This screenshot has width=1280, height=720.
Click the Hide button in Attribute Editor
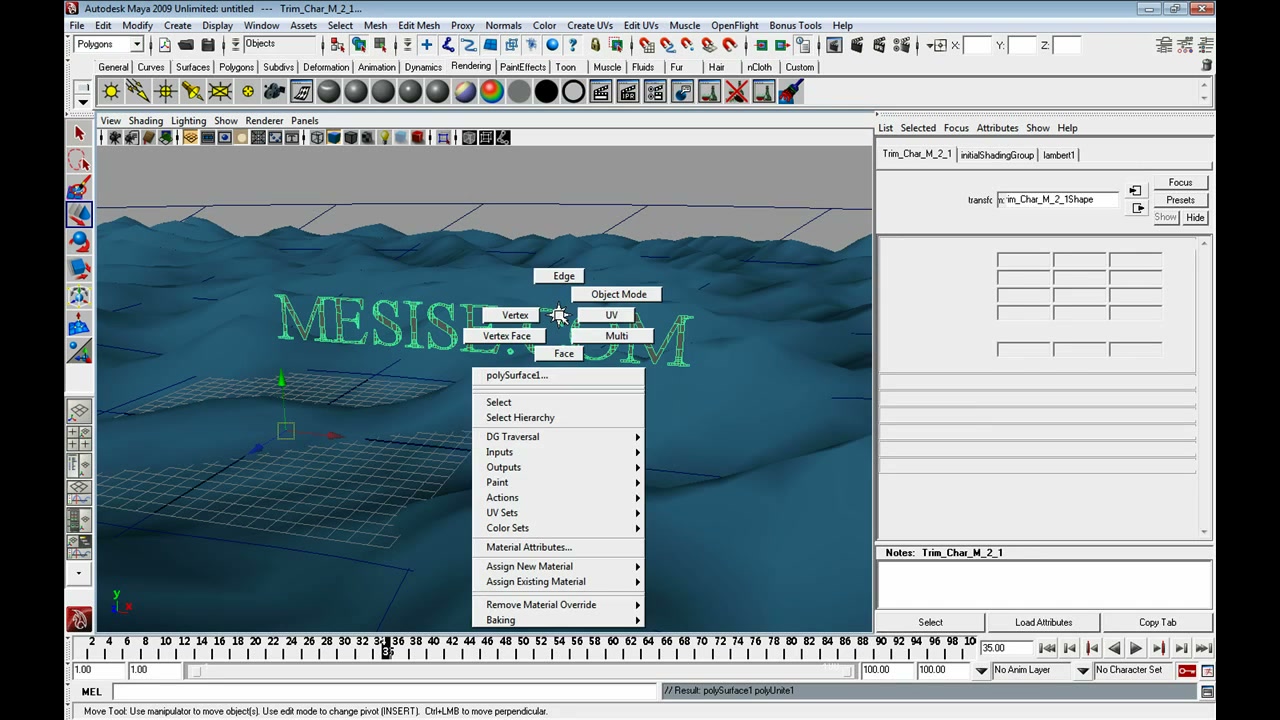click(x=1195, y=217)
